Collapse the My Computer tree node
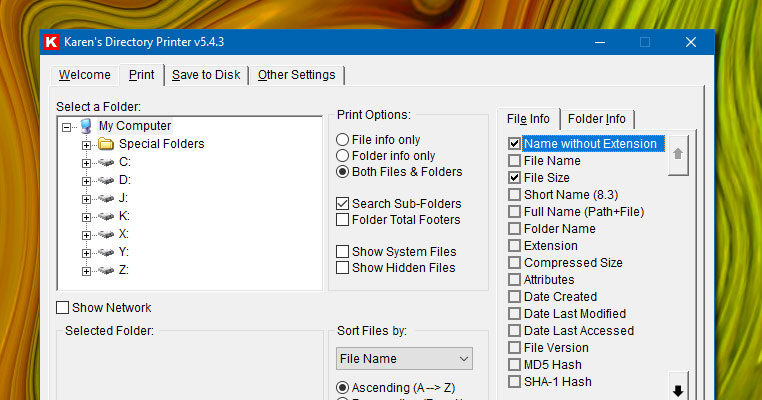Image resolution: width=762 pixels, height=400 pixels. point(67,127)
